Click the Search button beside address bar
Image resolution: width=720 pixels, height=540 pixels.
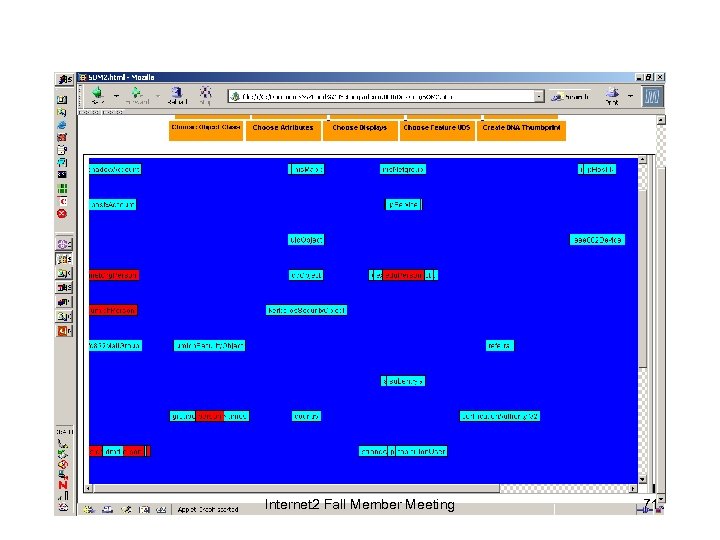[570, 96]
